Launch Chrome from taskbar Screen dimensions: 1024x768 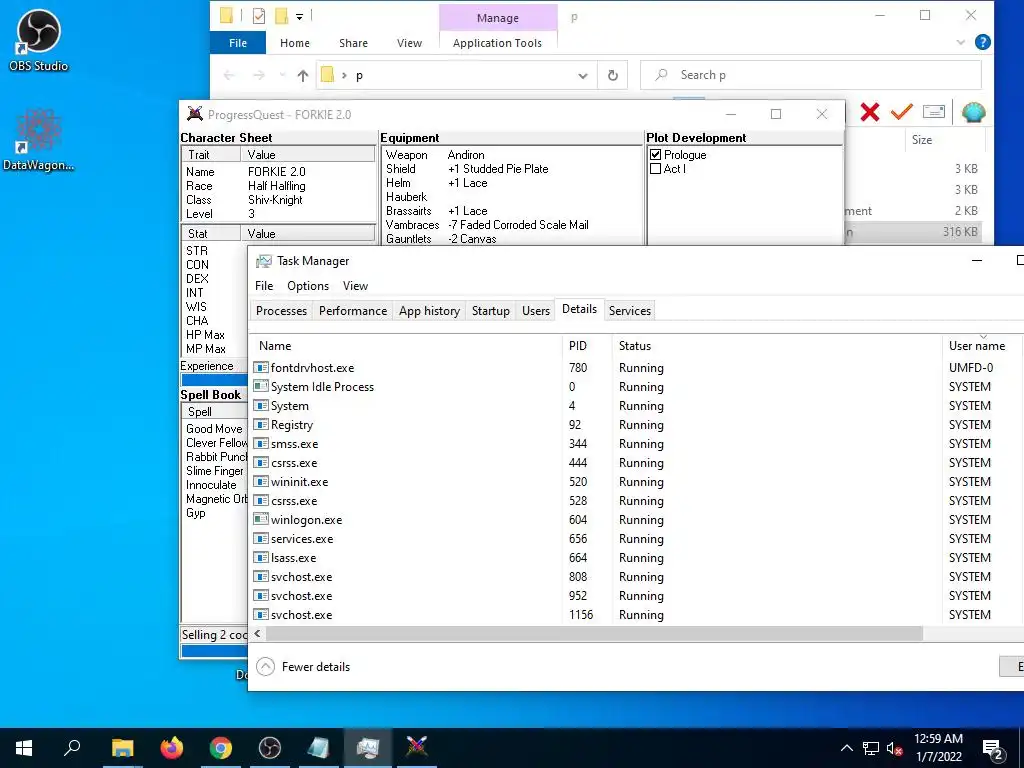[221, 748]
